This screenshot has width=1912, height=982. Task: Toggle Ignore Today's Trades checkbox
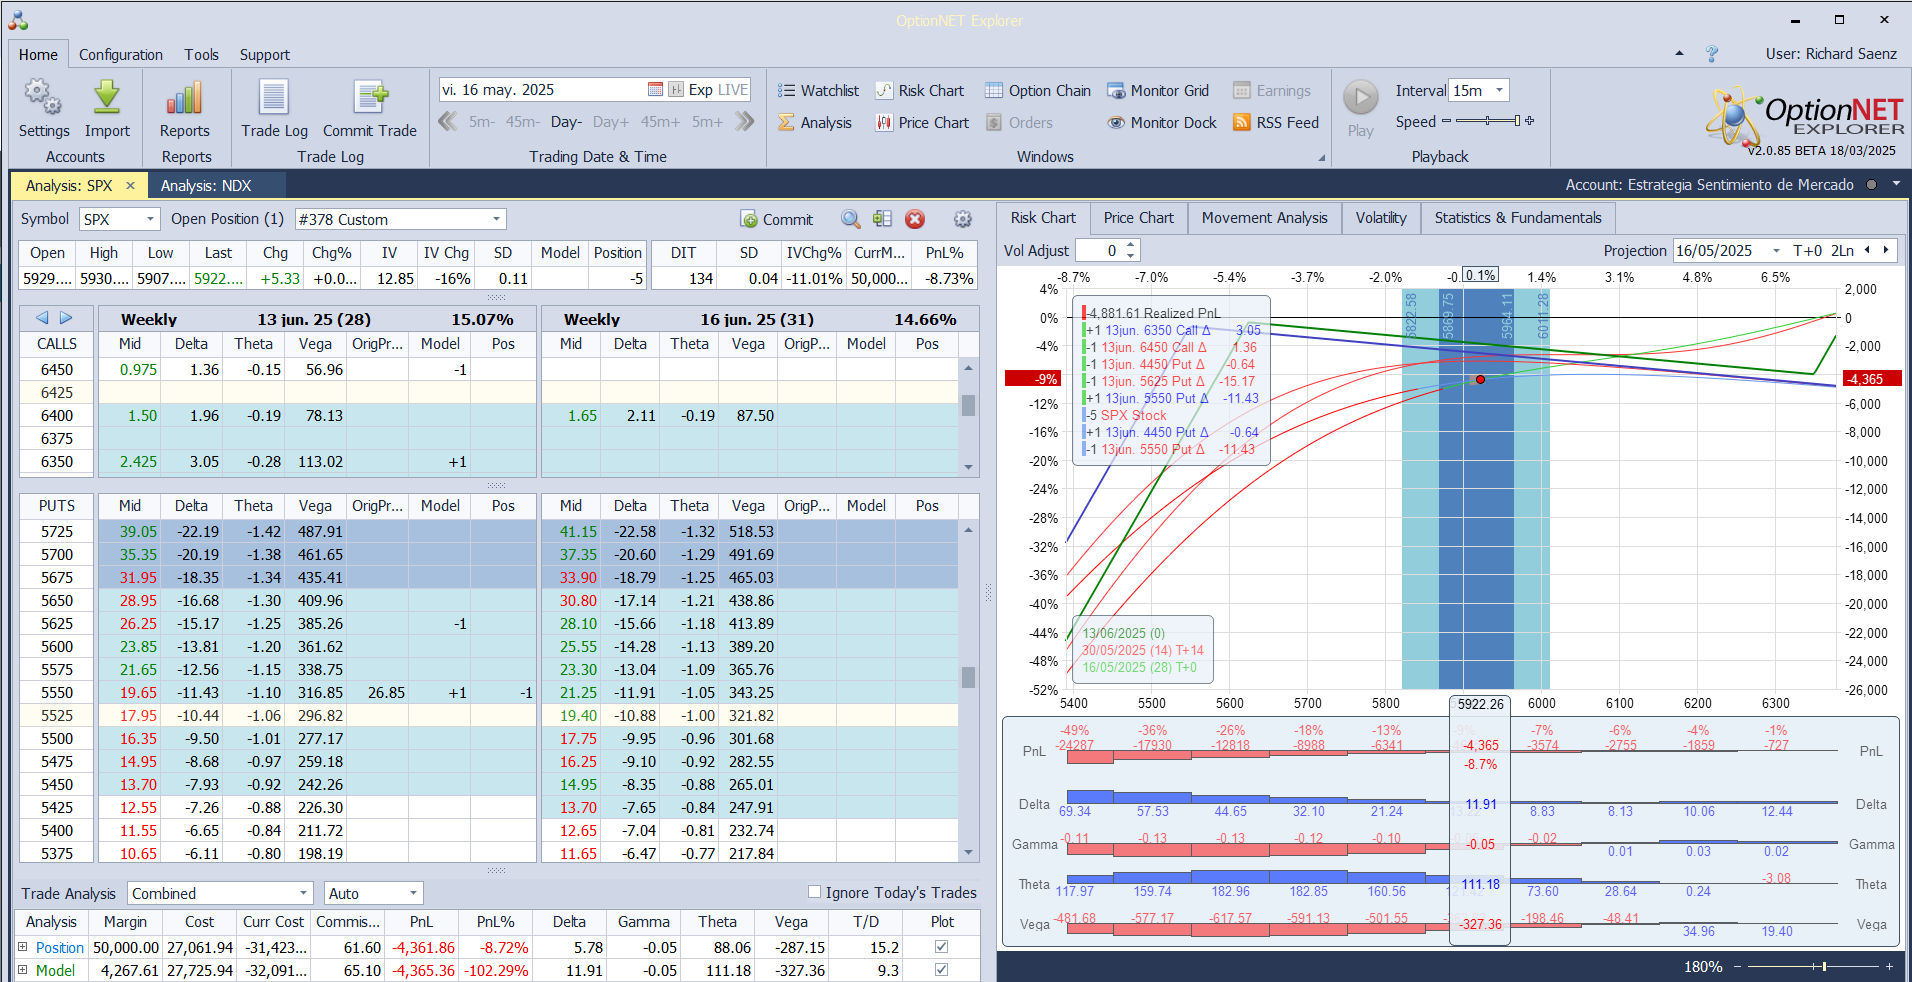[x=814, y=892]
